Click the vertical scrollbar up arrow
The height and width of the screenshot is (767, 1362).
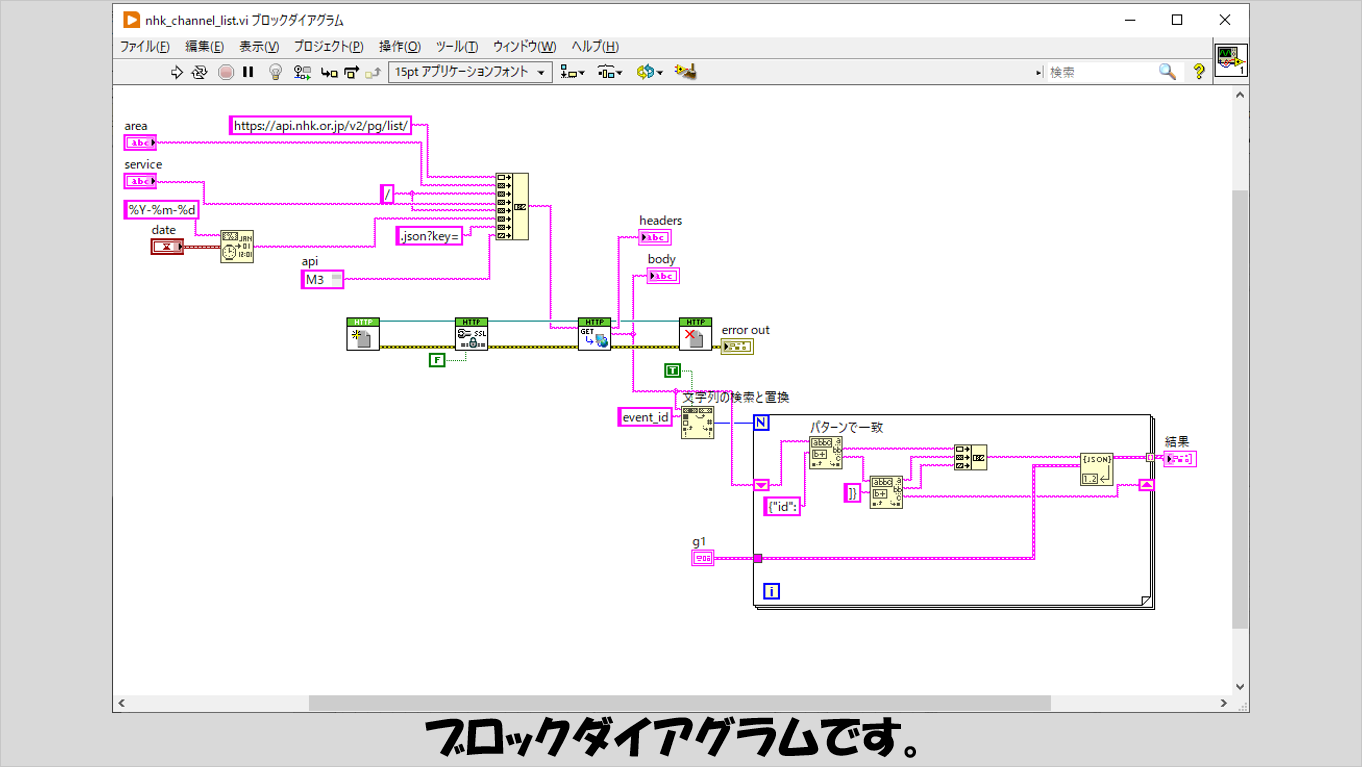(1240, 94)
